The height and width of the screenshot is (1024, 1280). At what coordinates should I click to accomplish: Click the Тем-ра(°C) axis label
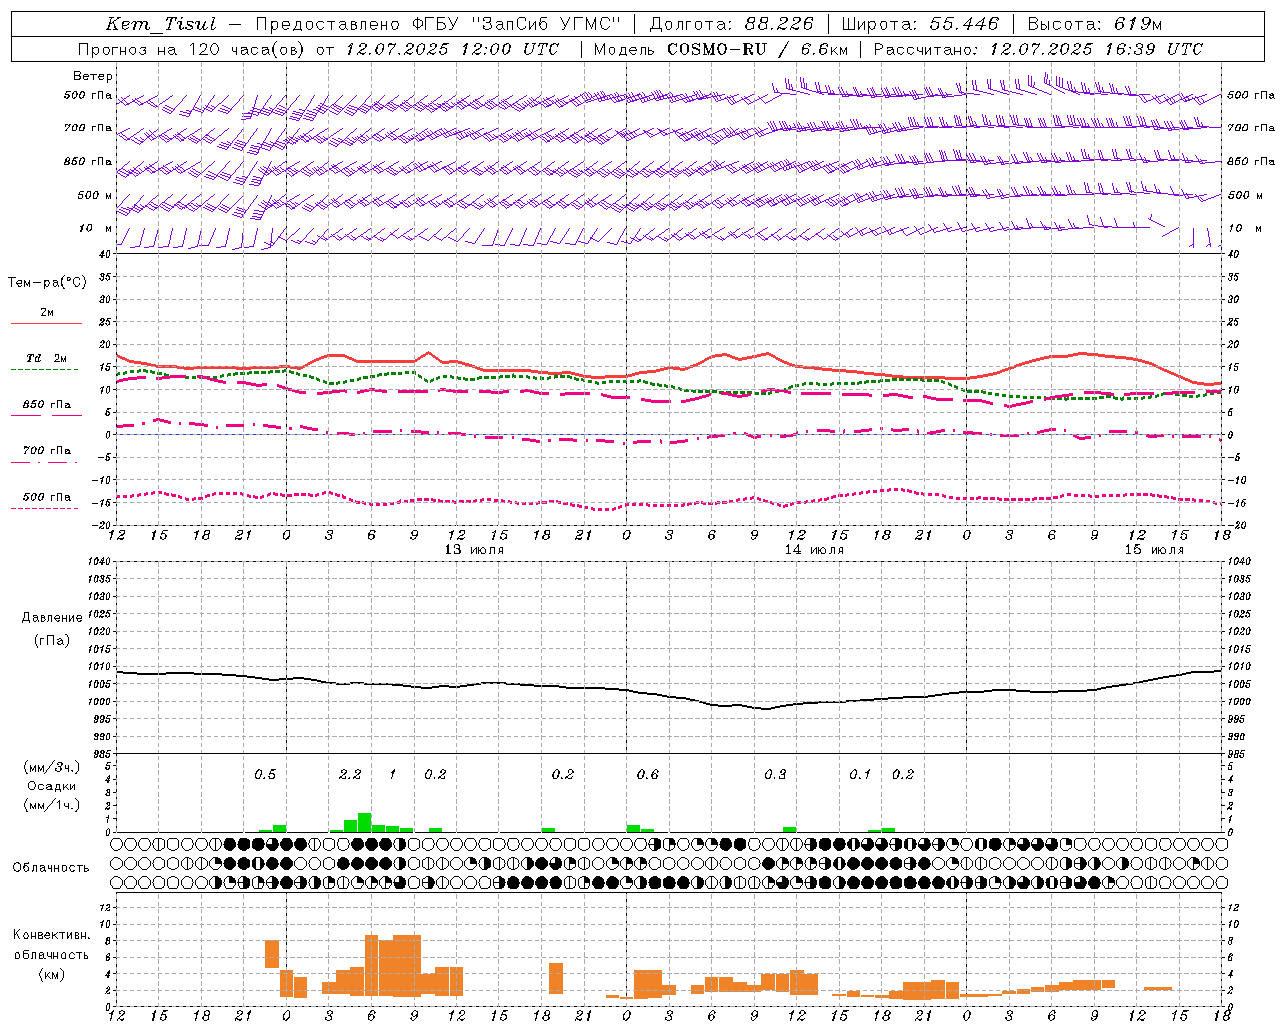tap(47, 283)
